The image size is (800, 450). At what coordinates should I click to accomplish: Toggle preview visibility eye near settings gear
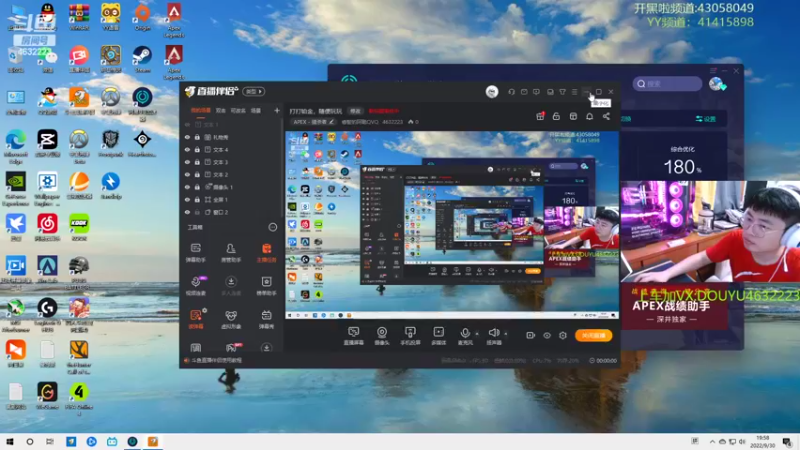(547, 335)
